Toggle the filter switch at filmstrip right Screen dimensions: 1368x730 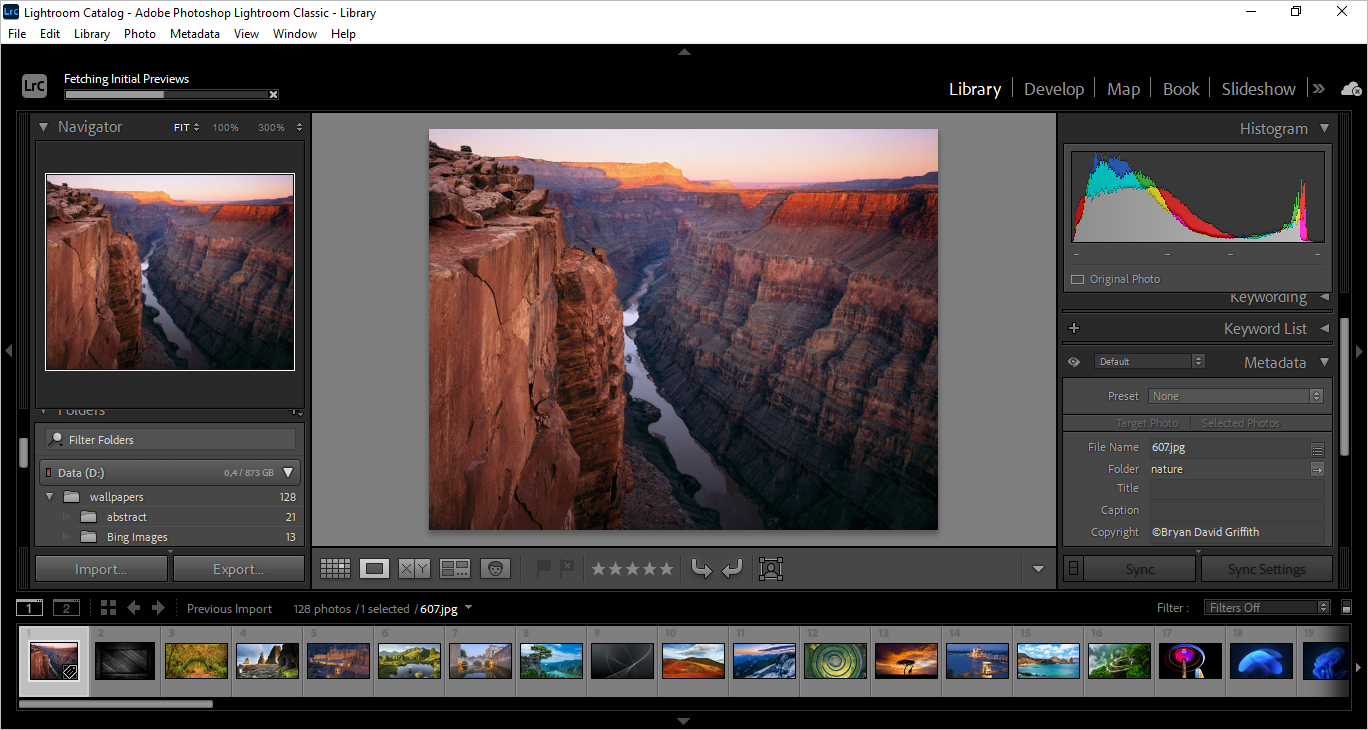point(1344,607)
